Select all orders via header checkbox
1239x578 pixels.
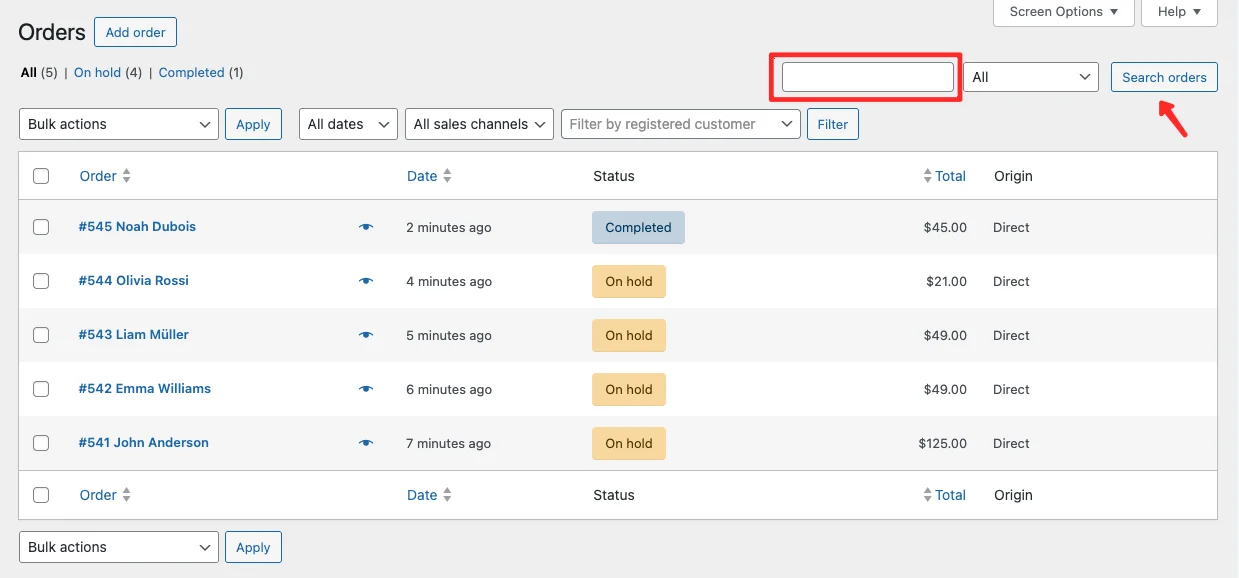[x=41, y=176]
